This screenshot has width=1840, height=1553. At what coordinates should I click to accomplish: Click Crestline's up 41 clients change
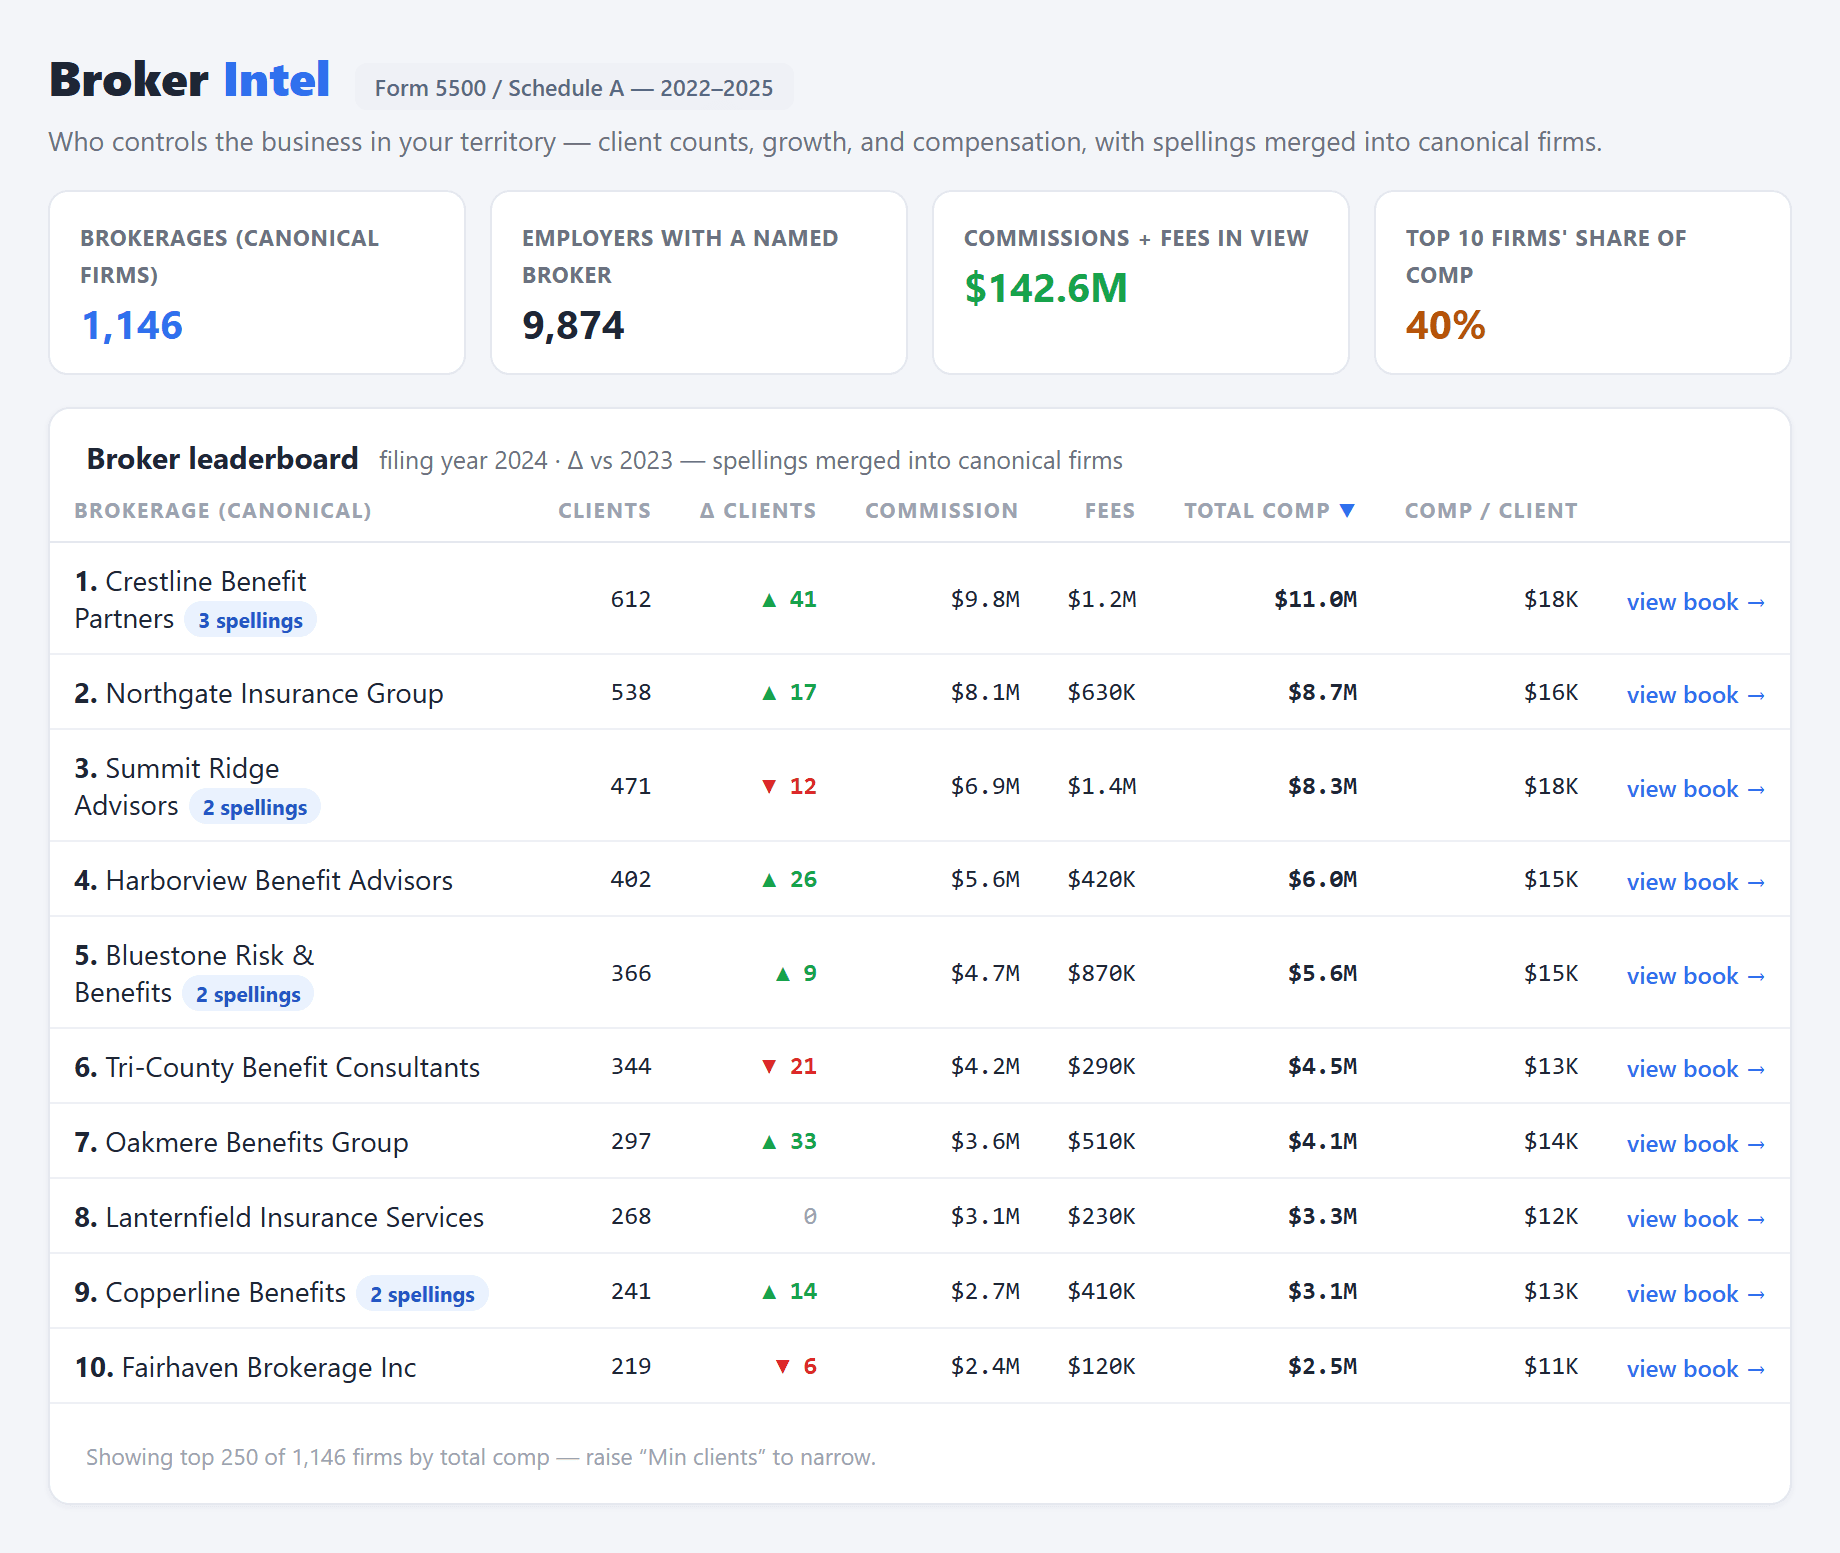[x=789, y=599]
